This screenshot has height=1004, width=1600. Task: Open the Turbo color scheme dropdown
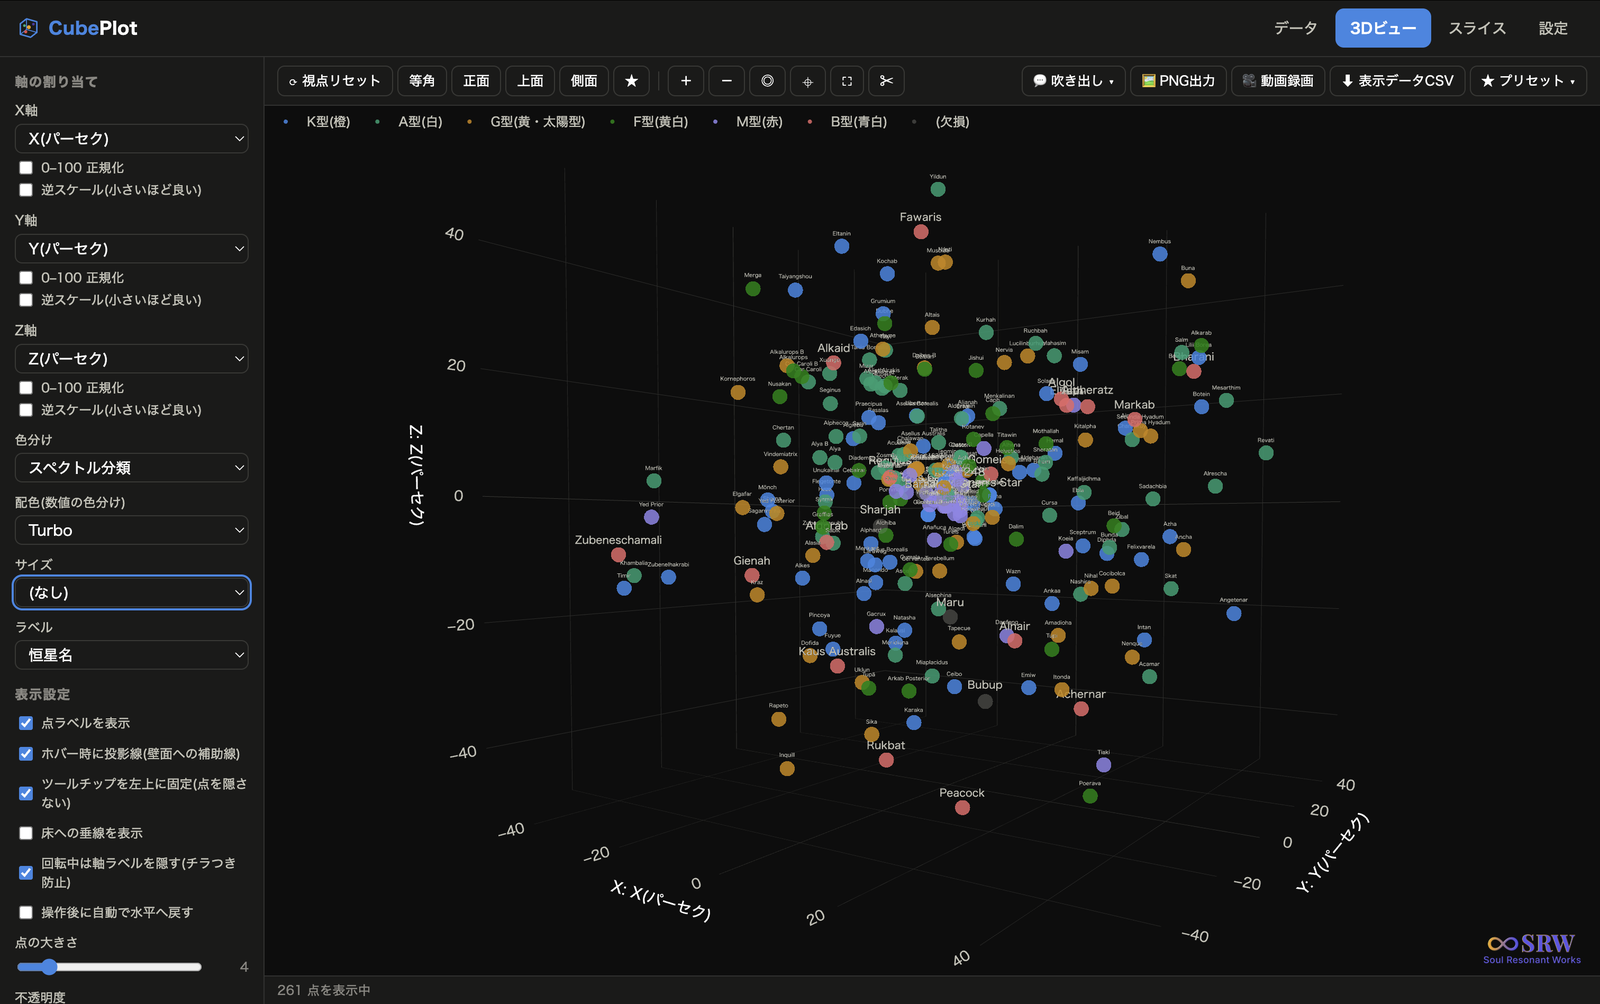point(132,530)
